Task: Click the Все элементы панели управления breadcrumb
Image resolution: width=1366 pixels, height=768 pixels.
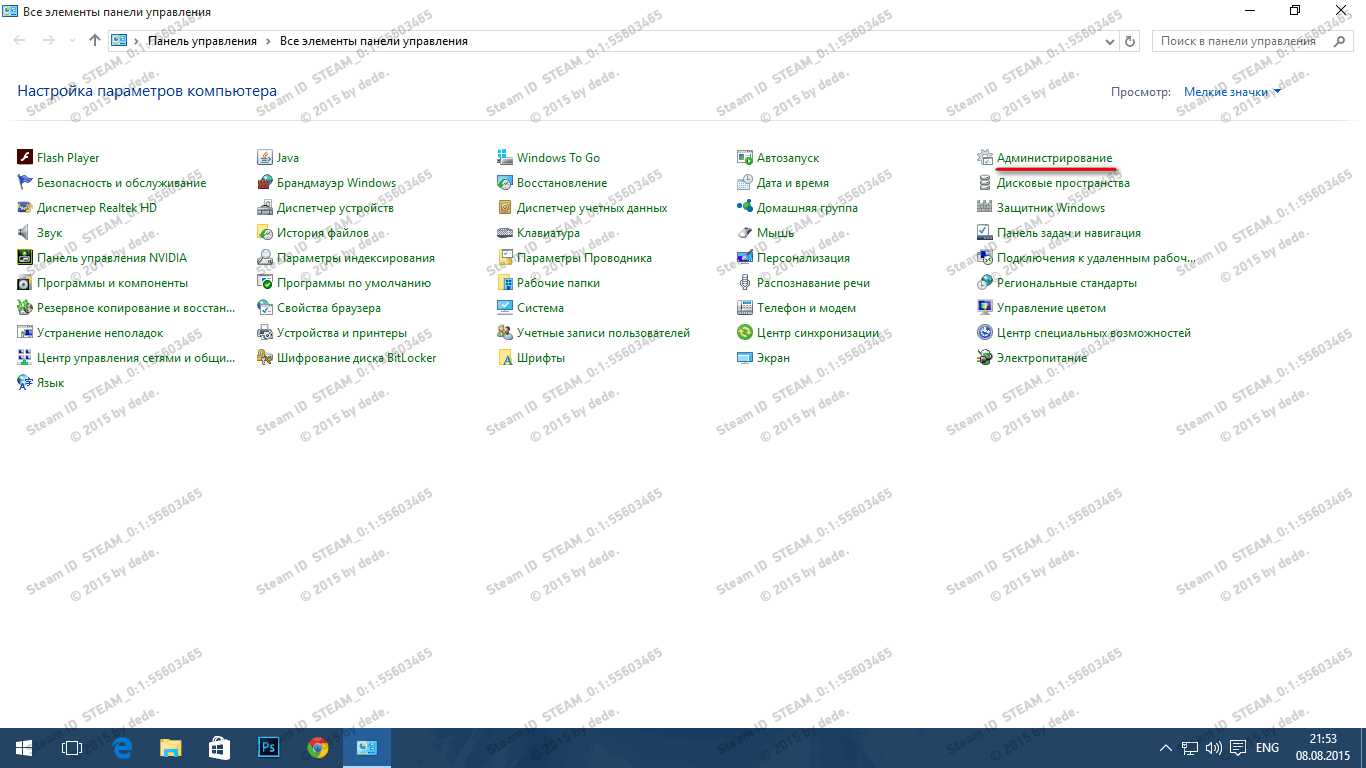Action: tap(374, 41)
